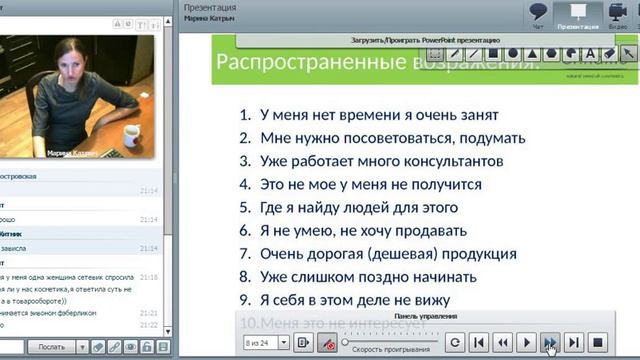Select the pie sector shape tool
Image resolution: width=640 pixels, height=360 pixels.
coord(571,54)
